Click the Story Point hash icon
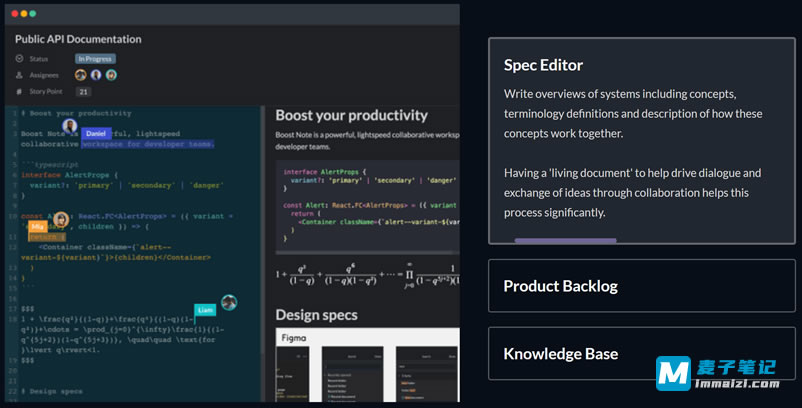802x408 pixels. coord(19,92)
